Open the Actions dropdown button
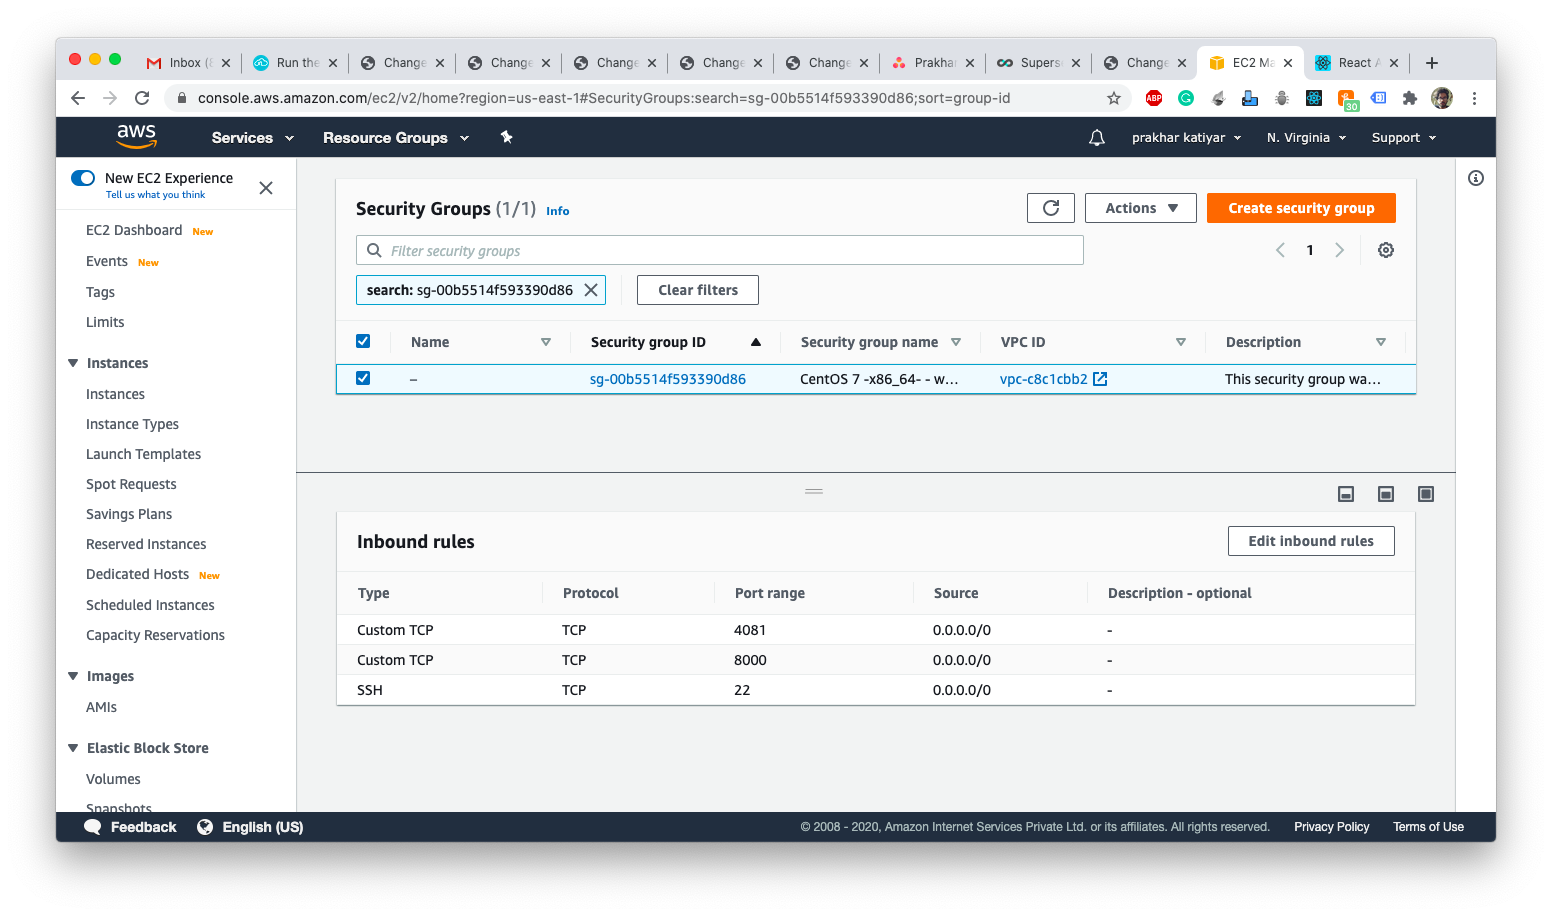The height and width of the screenshot is (916, 1552). tap(1141, 208)
